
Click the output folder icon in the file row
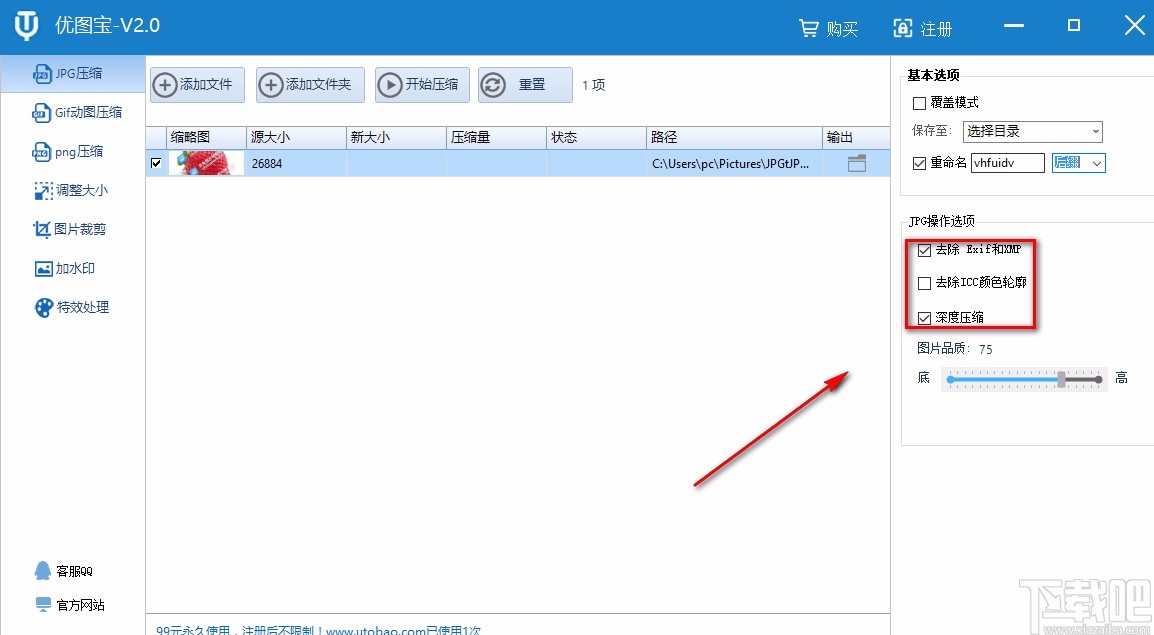[855, 162]
